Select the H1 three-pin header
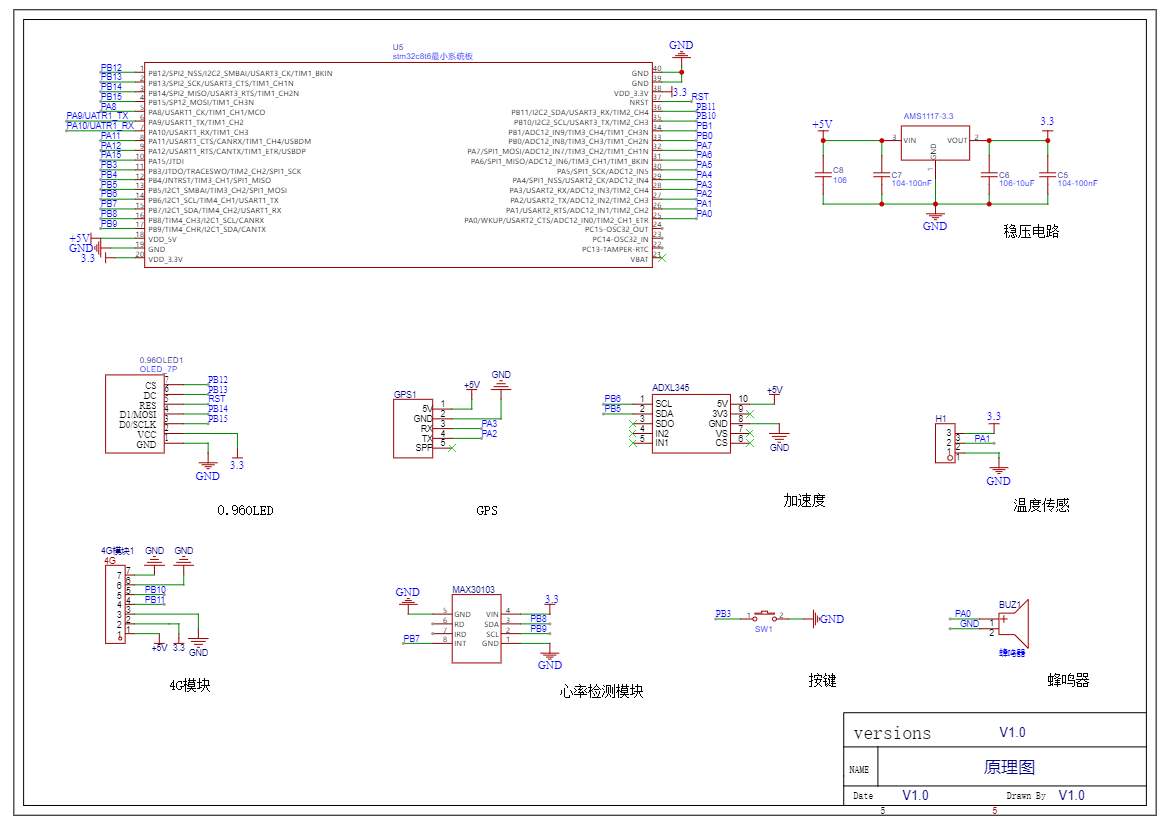This screenshot has width=1170, height=825. tap(945, 442)
